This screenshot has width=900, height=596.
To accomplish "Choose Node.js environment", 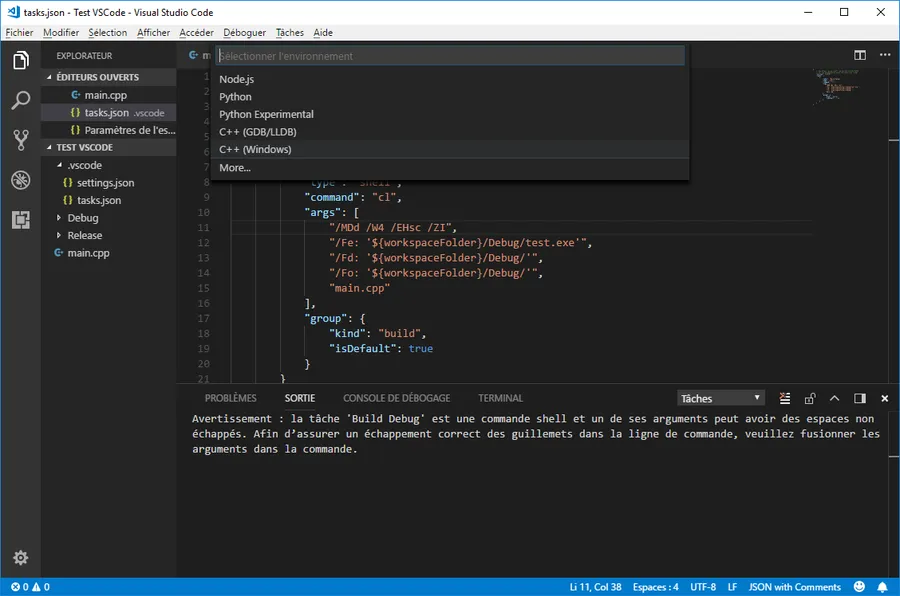I will (x=450, y=79).
